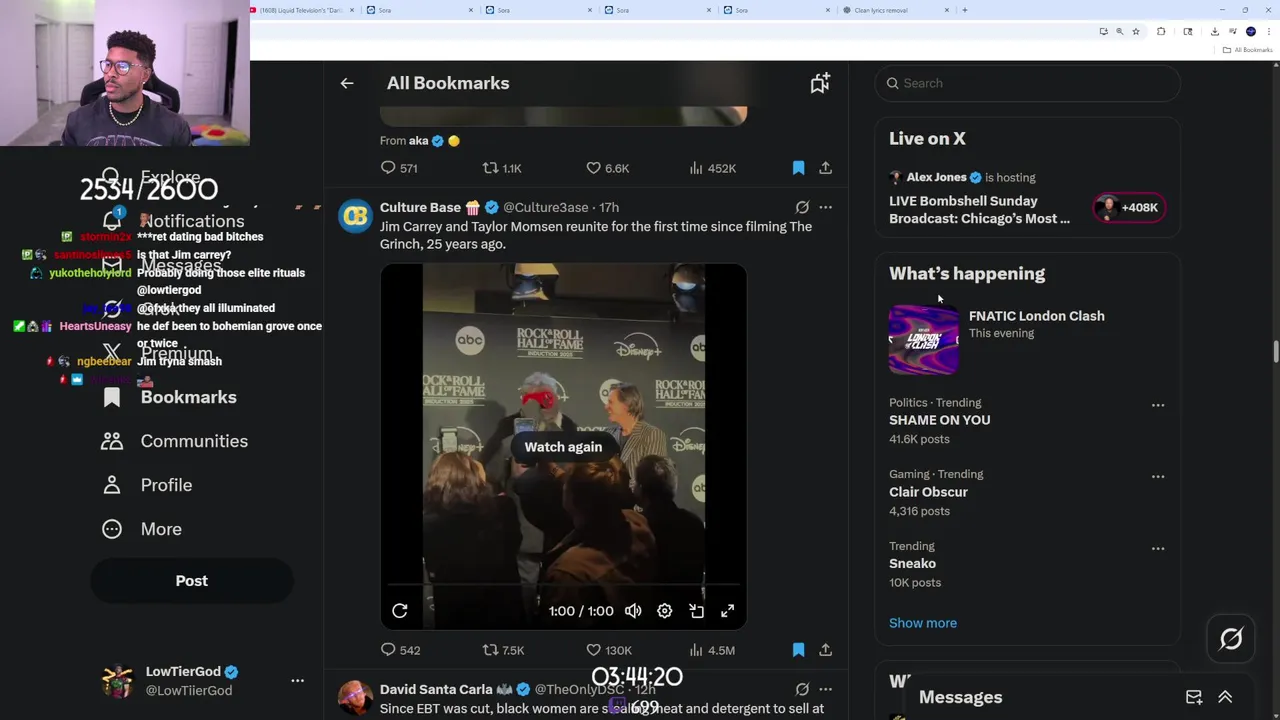1280x720 pixels.
Task: Click the Post button
Action: (x=192, y=581)
